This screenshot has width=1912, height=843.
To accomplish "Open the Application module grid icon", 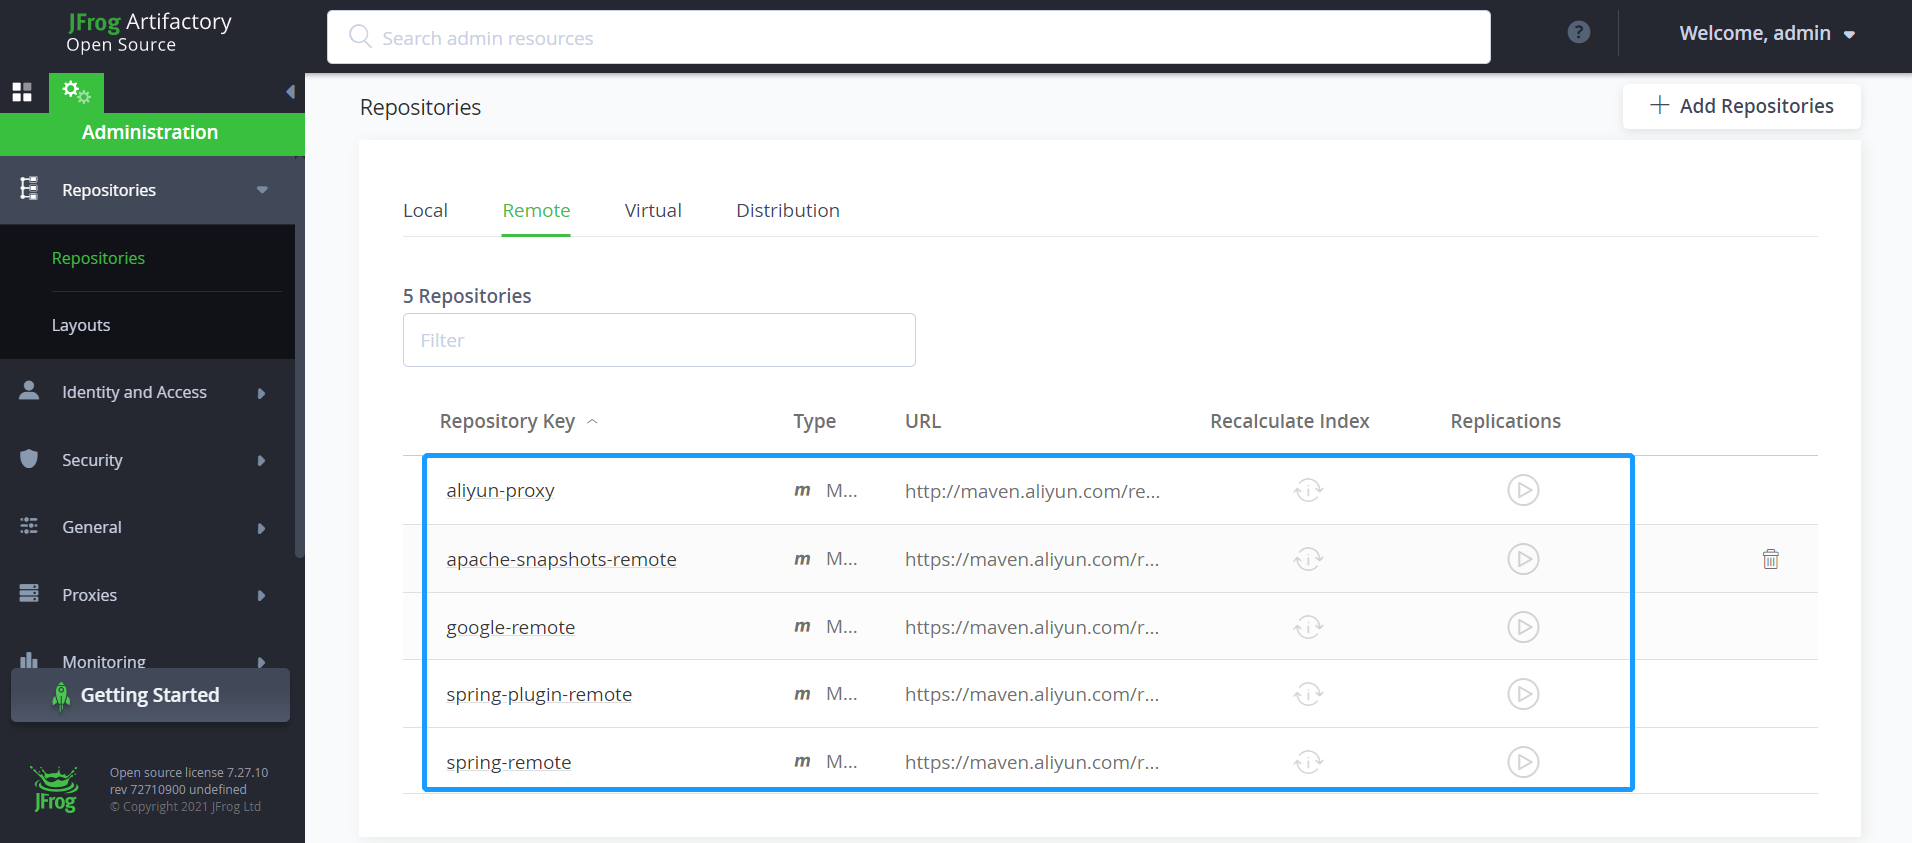I will coord(22,93).
